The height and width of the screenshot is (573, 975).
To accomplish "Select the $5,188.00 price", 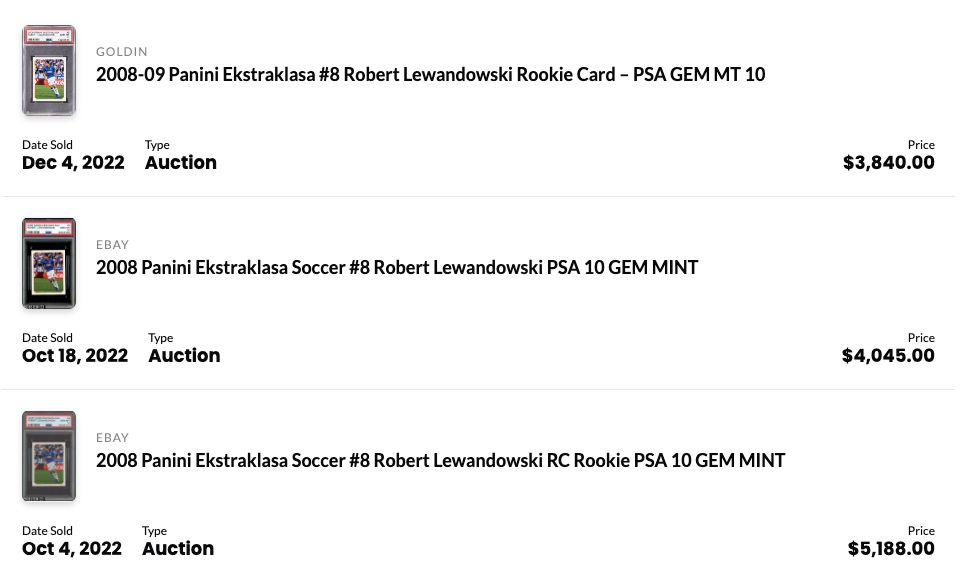I will click(x=891, y=549).
